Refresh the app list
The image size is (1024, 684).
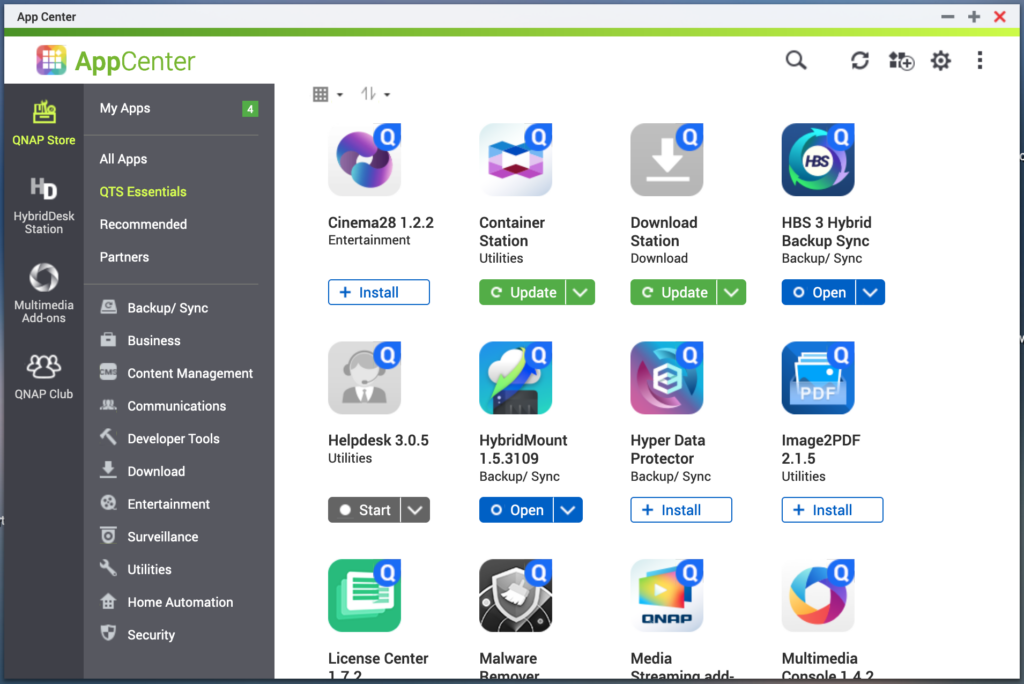point(859,61)
